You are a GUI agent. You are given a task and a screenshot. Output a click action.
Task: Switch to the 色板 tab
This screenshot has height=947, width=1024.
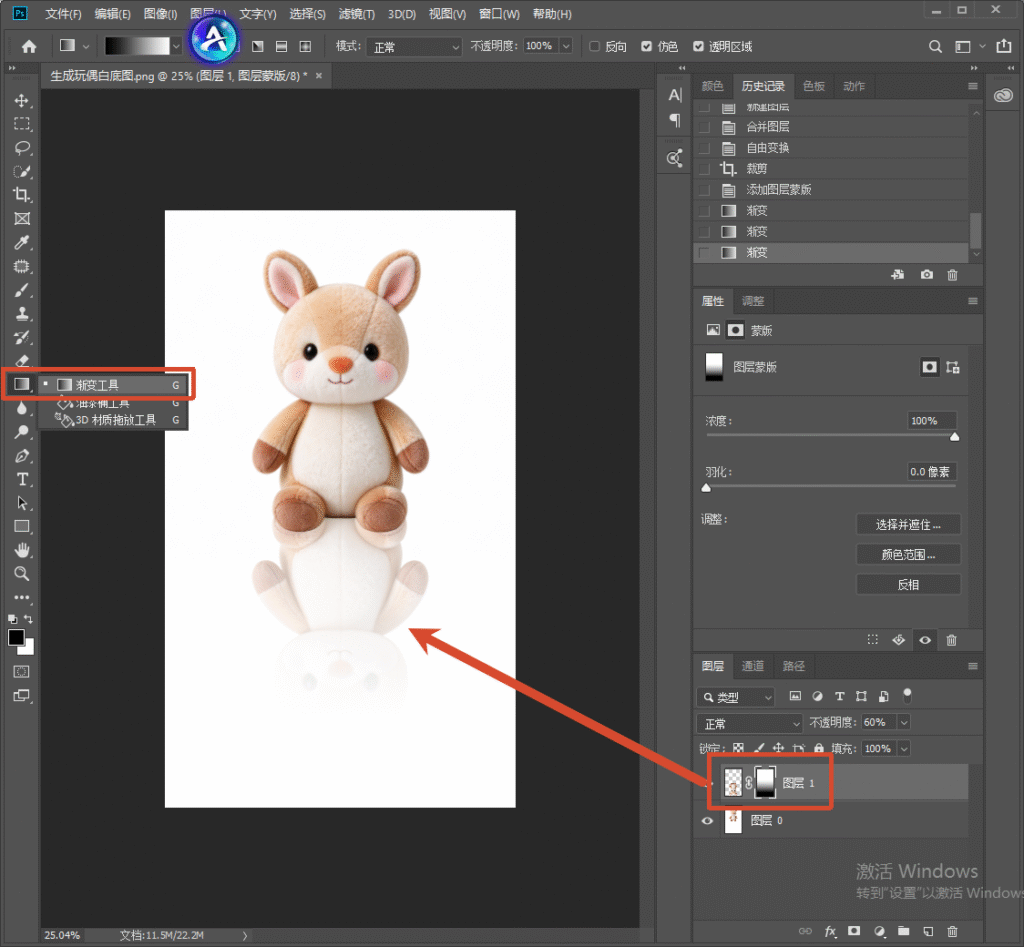click(x=814, y=86)
